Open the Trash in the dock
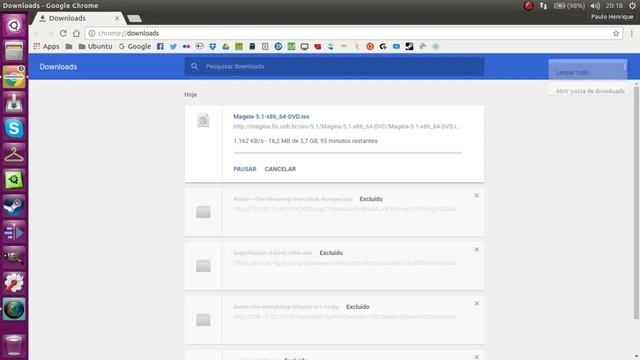Screen dimensions: 640x360 tap(14, 345)
